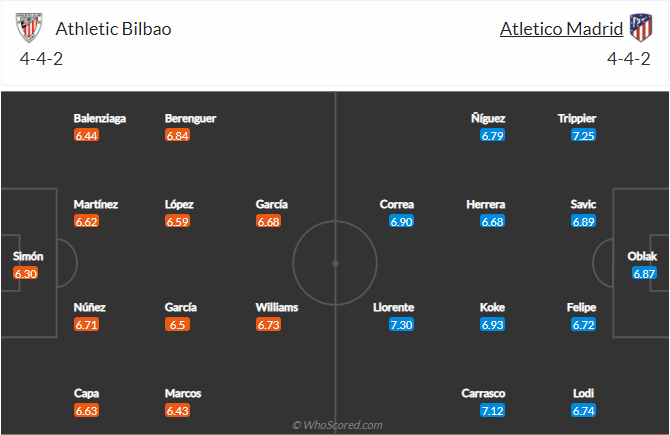Screen dimensions: 670x435
Task: Select goalkeeper Simón's rating badge
Action: coord(26,273)
